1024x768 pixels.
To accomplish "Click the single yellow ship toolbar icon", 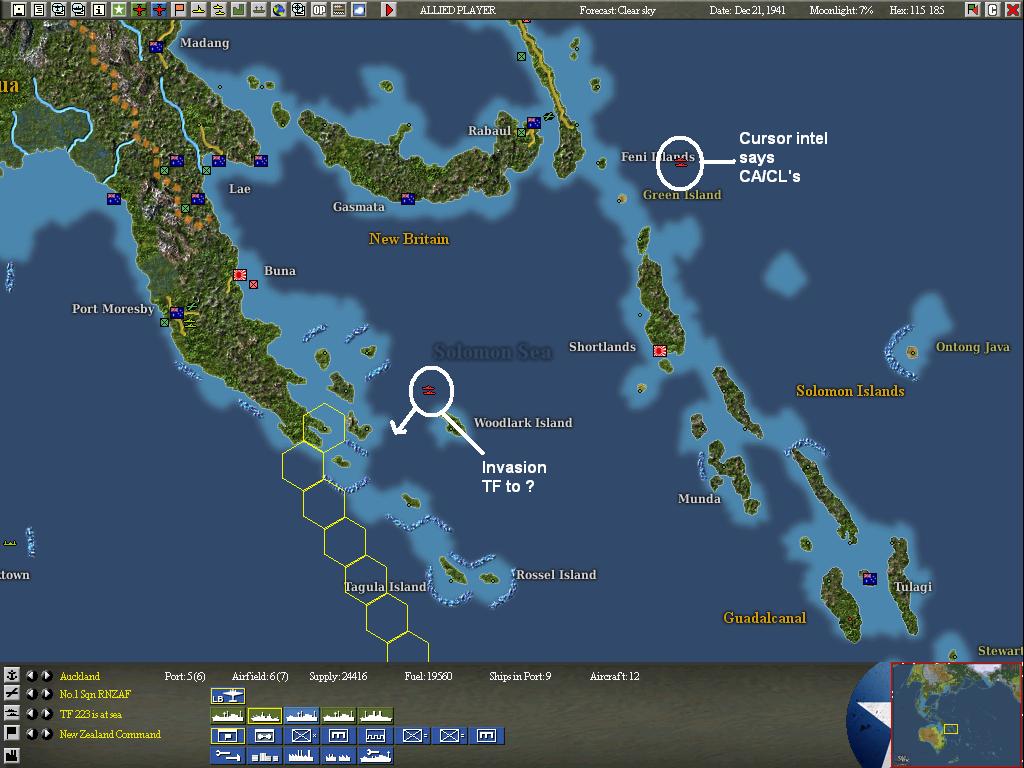I will [x=199, y=10].
